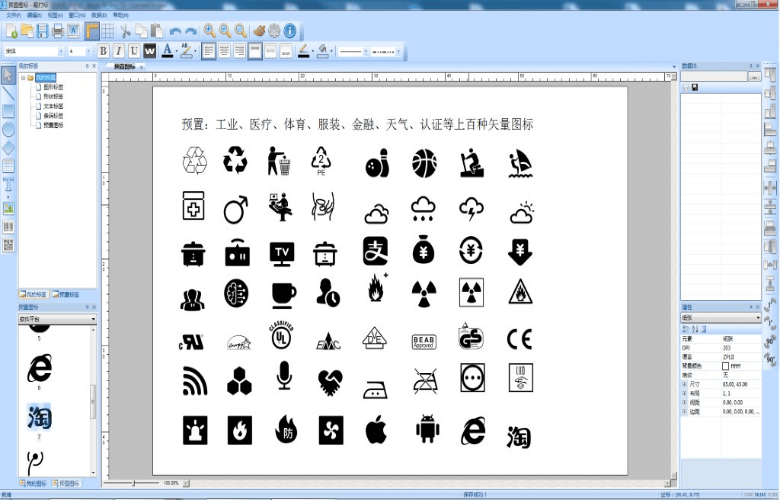Click the save icon in data panel
Viewport: 780px width, 500px height.
[x=694, y=88]
